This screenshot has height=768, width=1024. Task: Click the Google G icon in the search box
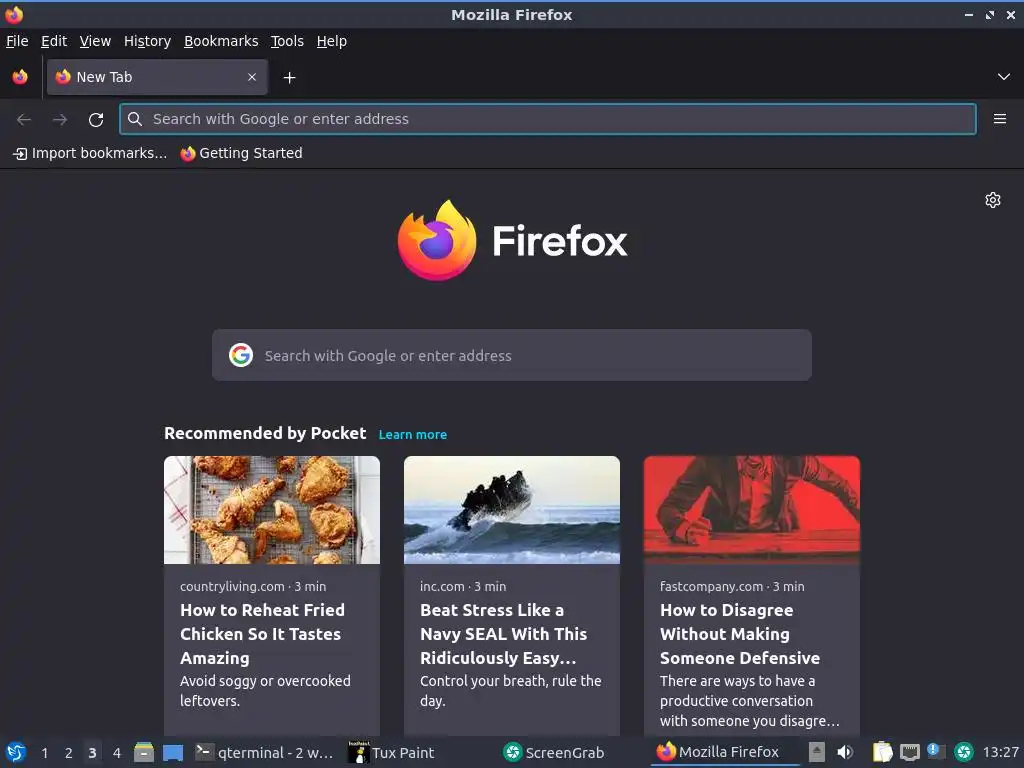241,355
